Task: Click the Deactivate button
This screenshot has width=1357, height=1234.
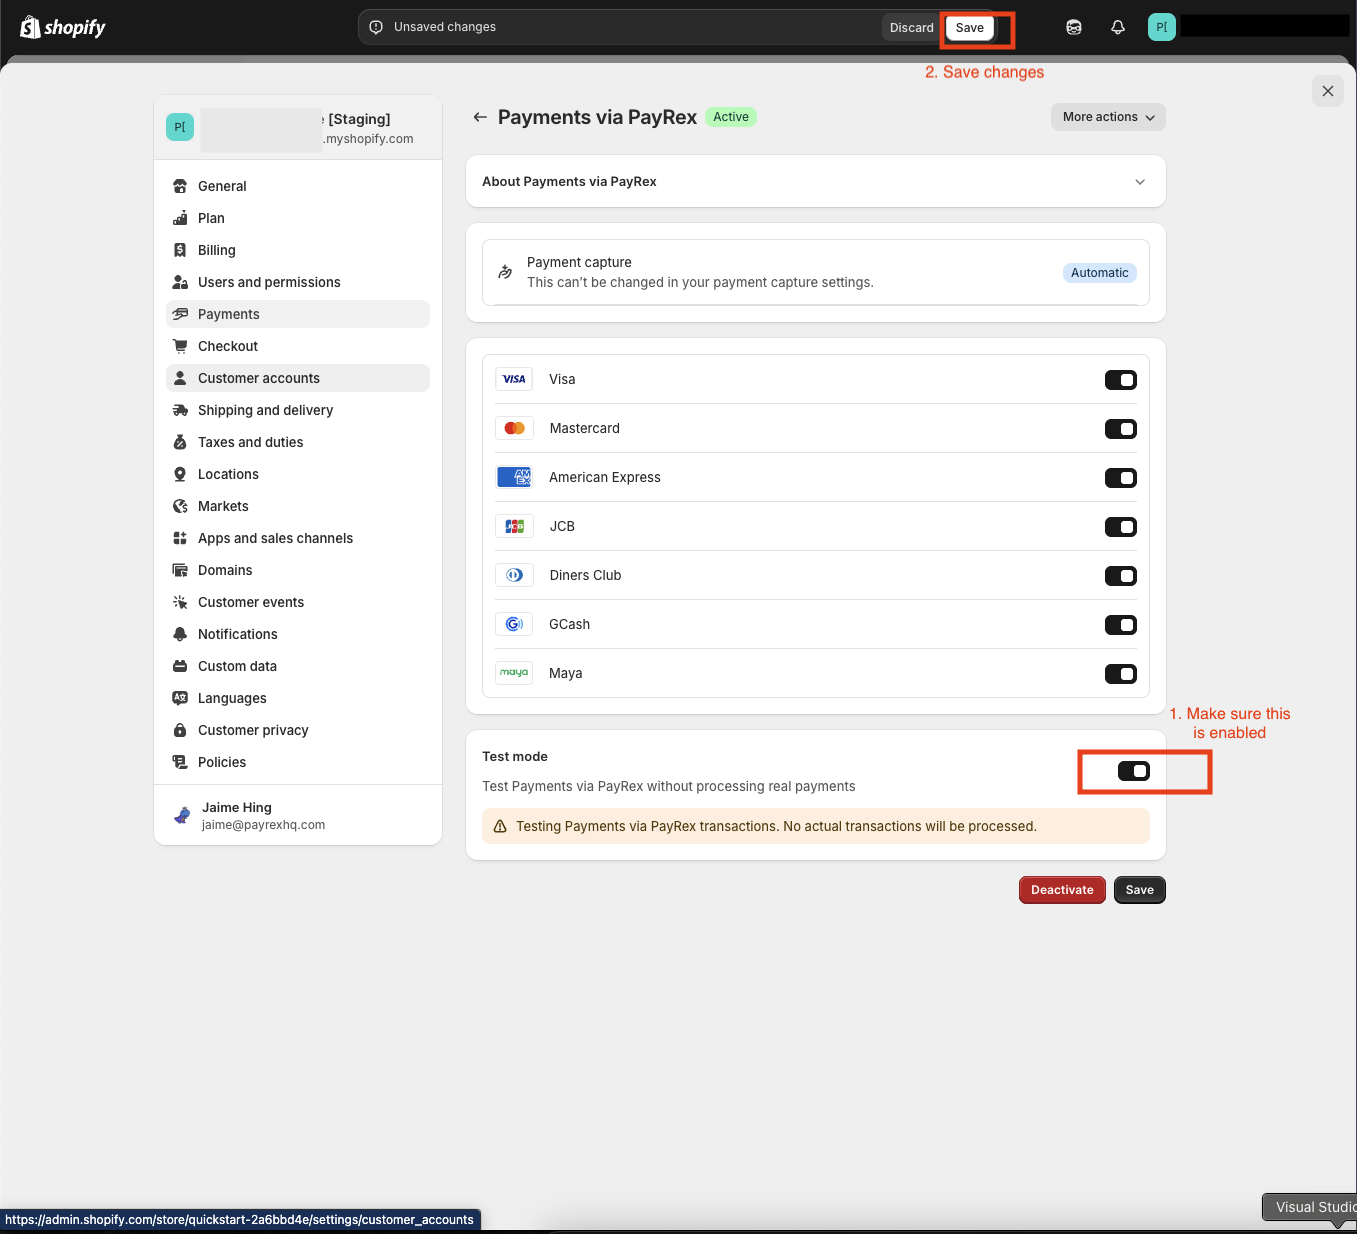Action: click(x=1061, y=889)
